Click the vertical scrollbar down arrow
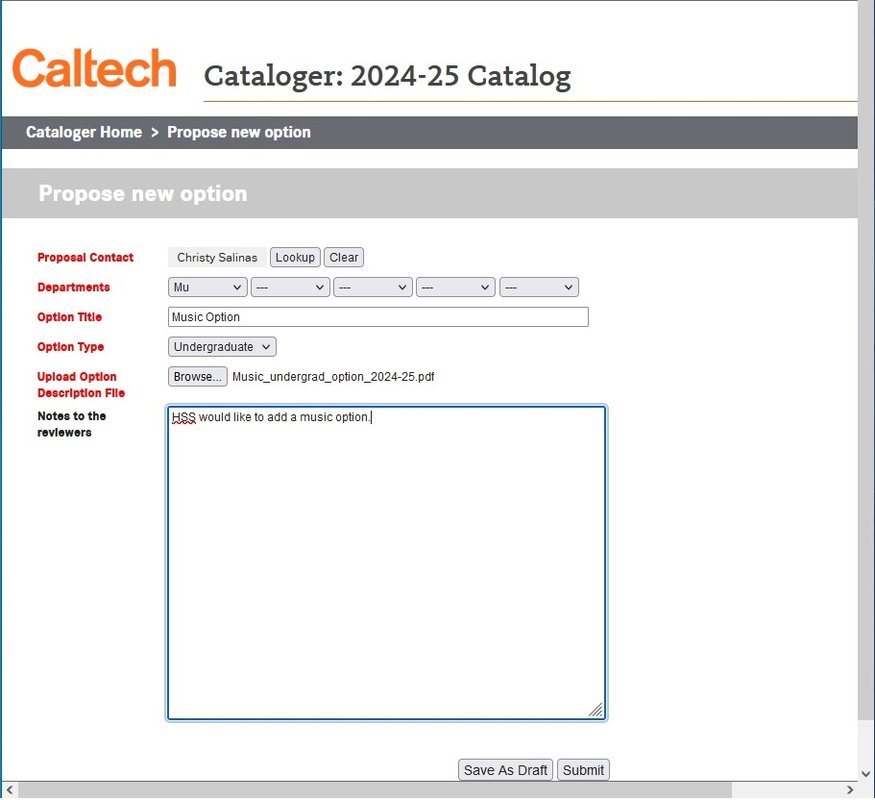Viewport: 875px width, 800px height. point(866,773)
